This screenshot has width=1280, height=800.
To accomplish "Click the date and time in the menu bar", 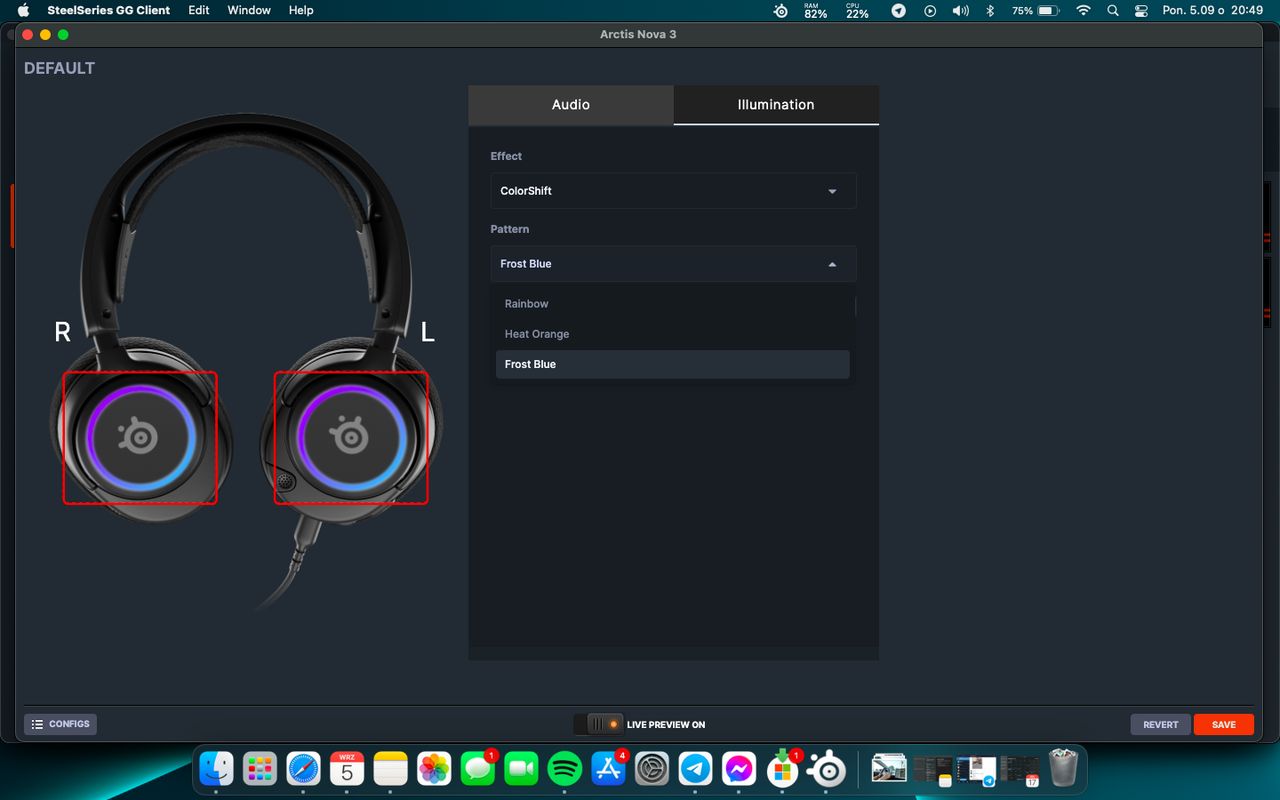I will pos(1213,10).
